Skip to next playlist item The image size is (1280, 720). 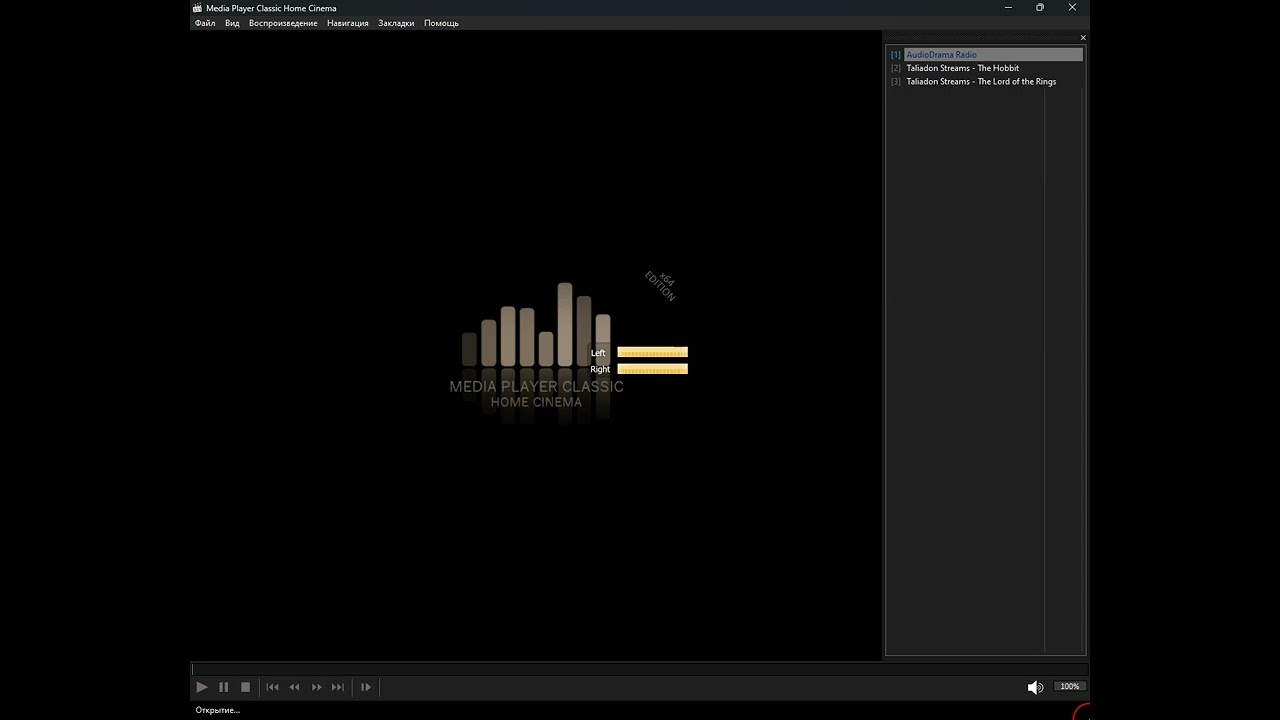coord(338,687)
